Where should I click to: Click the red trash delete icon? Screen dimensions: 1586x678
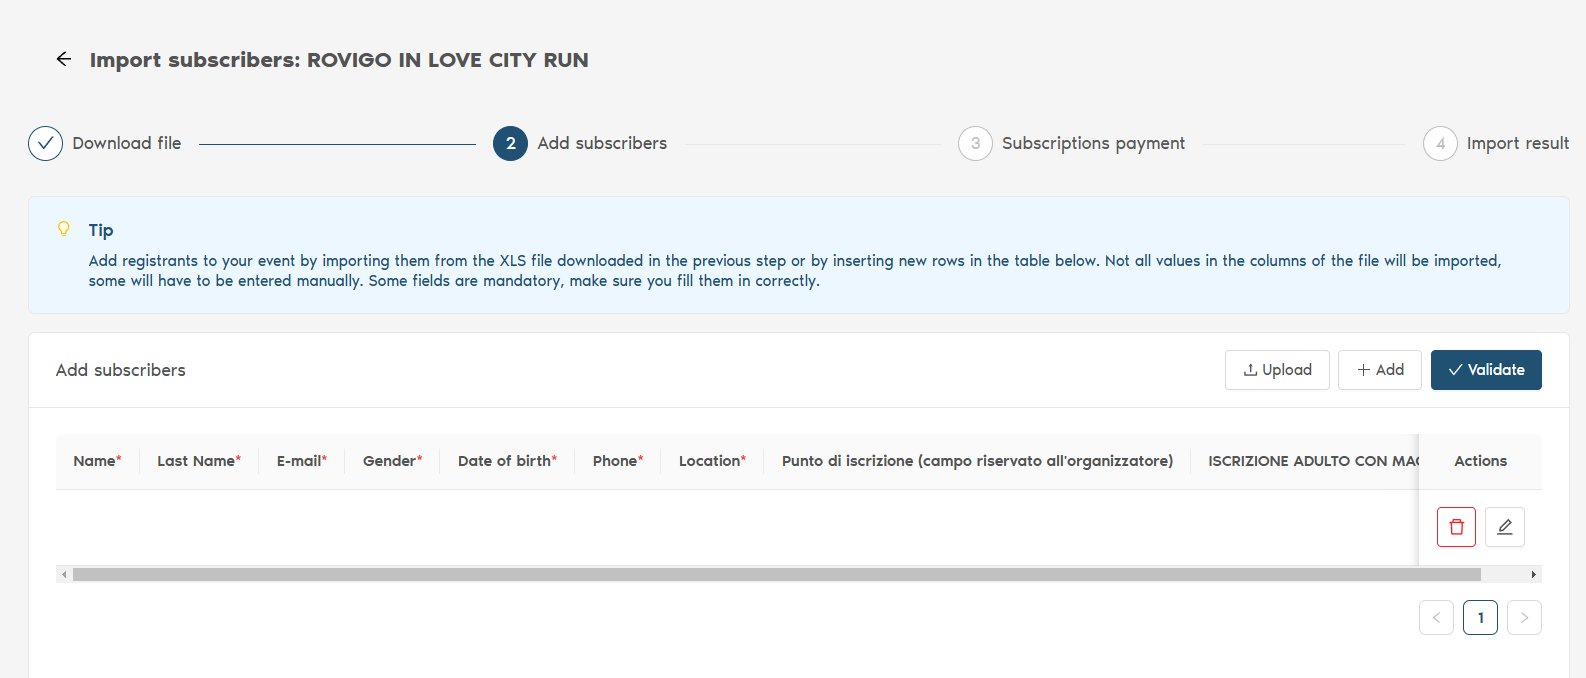point(1456,527)
